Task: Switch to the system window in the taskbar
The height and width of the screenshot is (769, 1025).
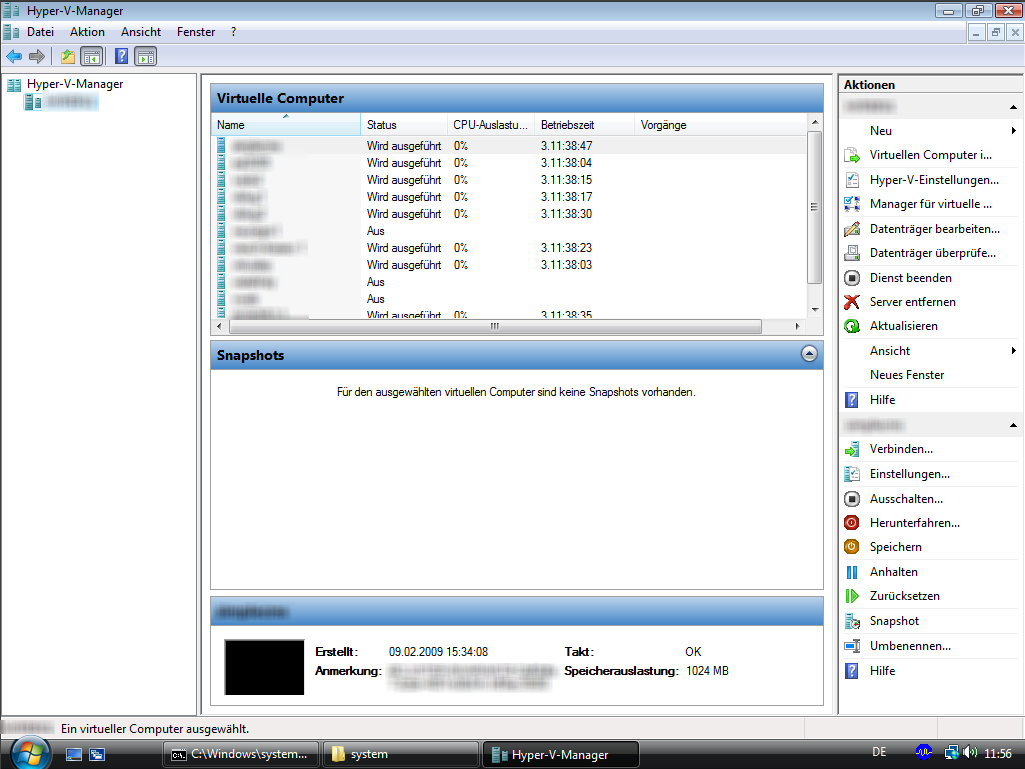Action: (400, 753)
